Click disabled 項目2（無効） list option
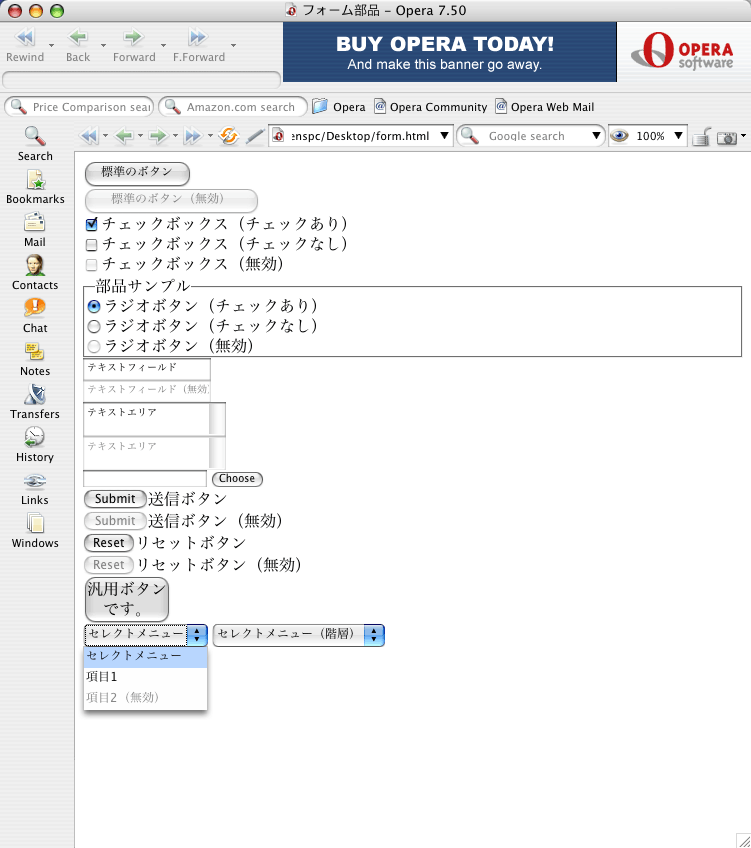This screenshot has width=751, height=848. point(145,698)
